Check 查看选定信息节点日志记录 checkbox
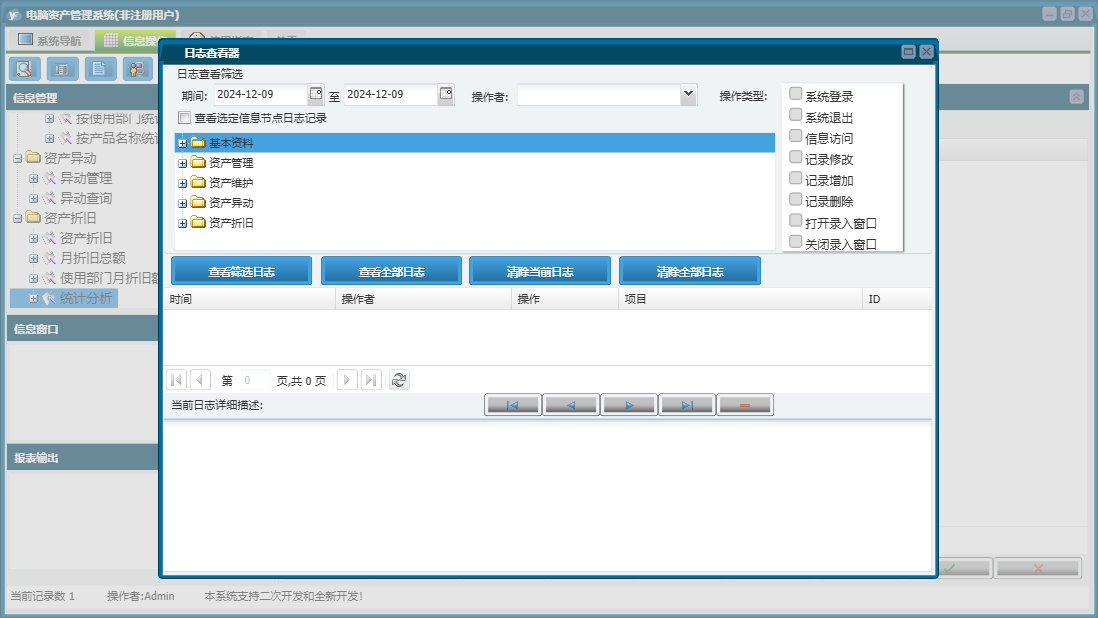The height and width of the screenshot is (618, 1098). click(185, 118)
